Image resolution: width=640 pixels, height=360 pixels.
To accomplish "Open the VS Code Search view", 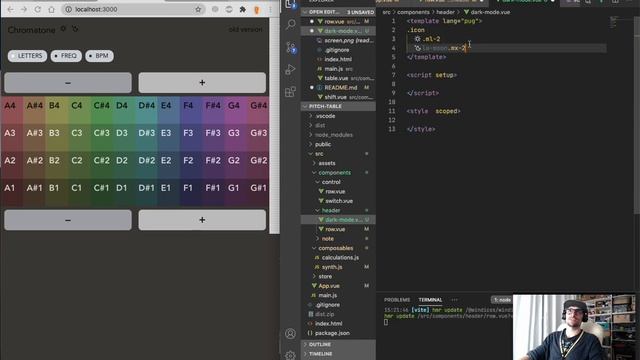I will pyautogui.click(x=290, y=24).
